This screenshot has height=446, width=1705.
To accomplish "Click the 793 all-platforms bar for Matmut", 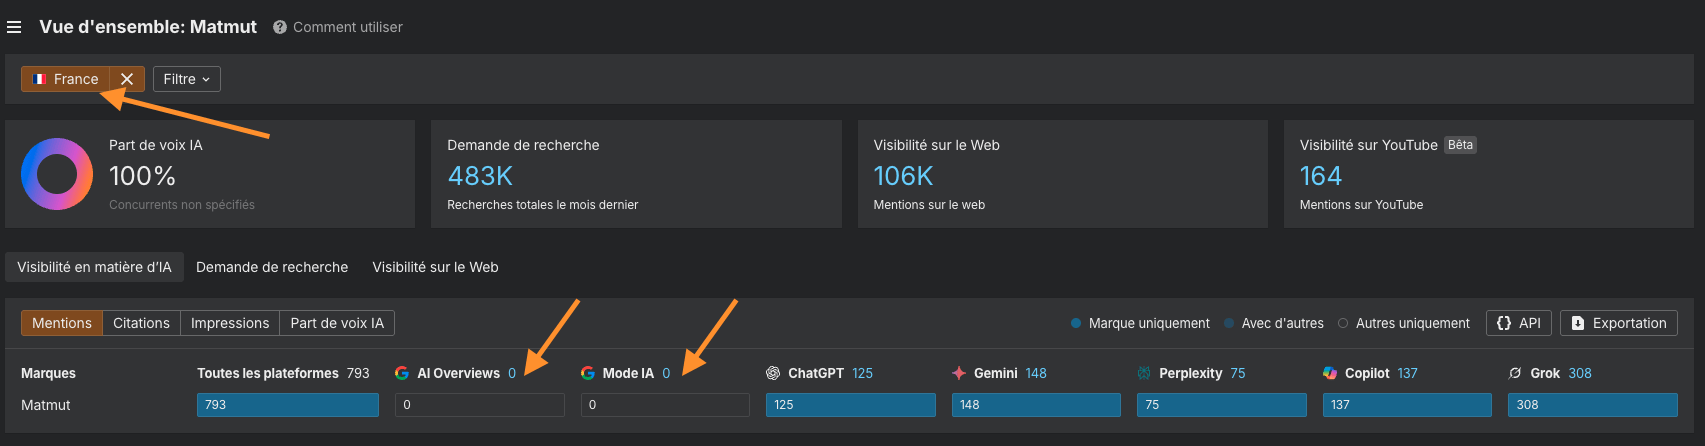I will point(288,405).
